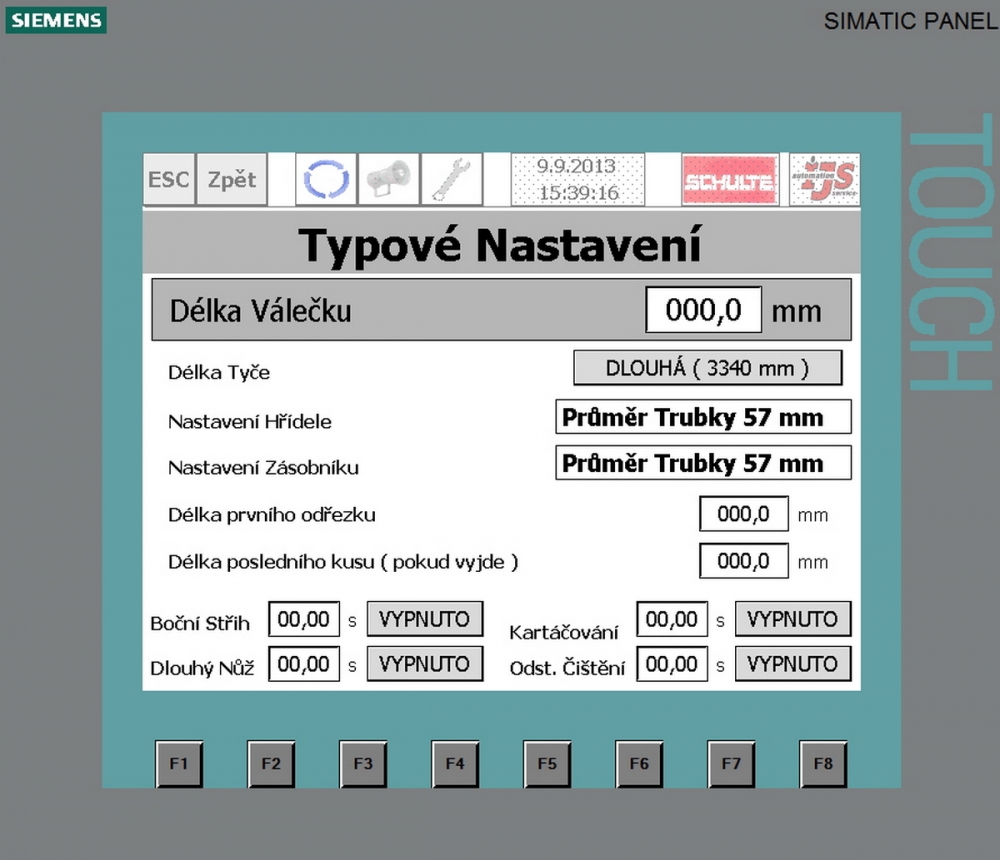Select Délka prvního odřezku value field
This screenshot has height=860, width=1000.
[743, 515]
